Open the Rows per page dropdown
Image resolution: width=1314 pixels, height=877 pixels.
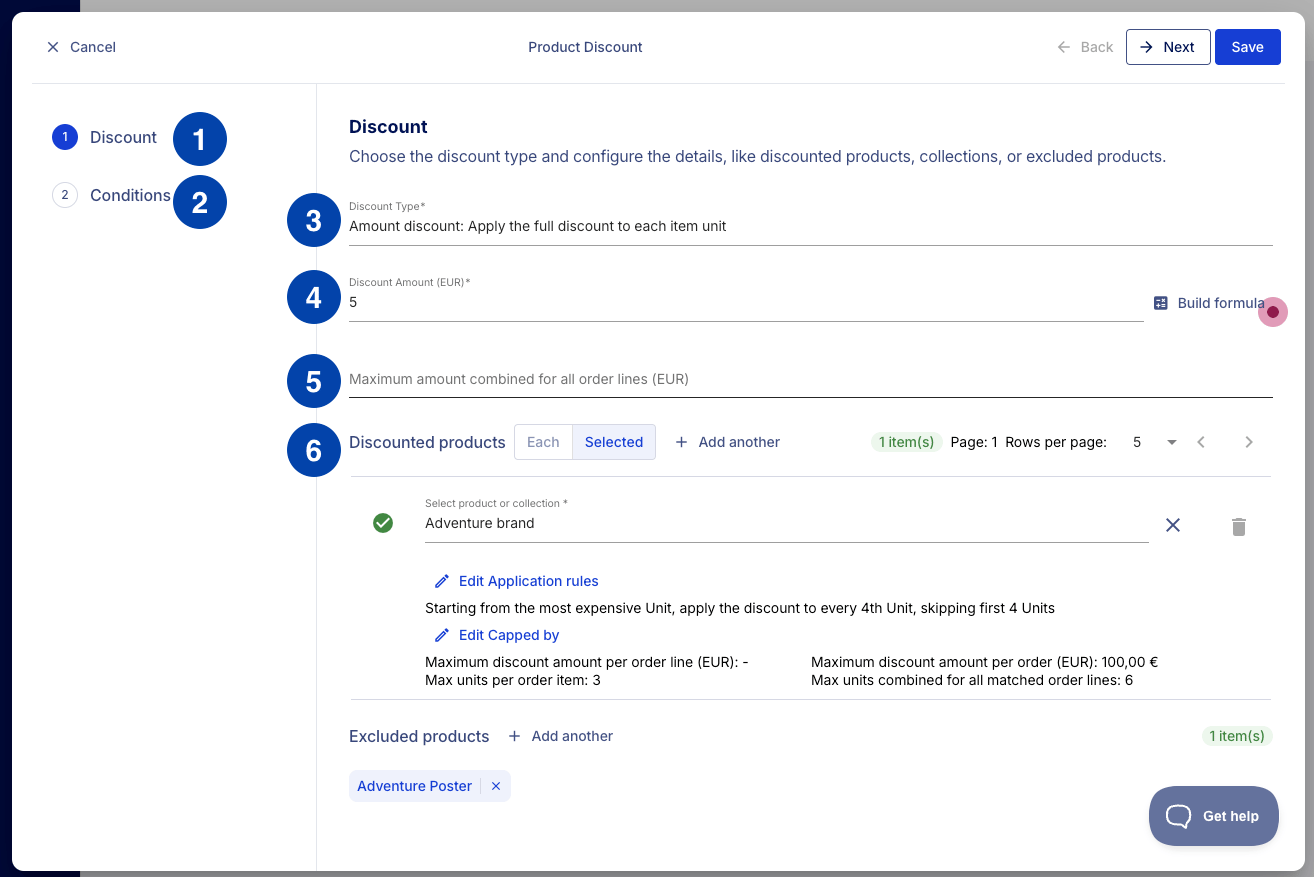[x=1154, y=442]
